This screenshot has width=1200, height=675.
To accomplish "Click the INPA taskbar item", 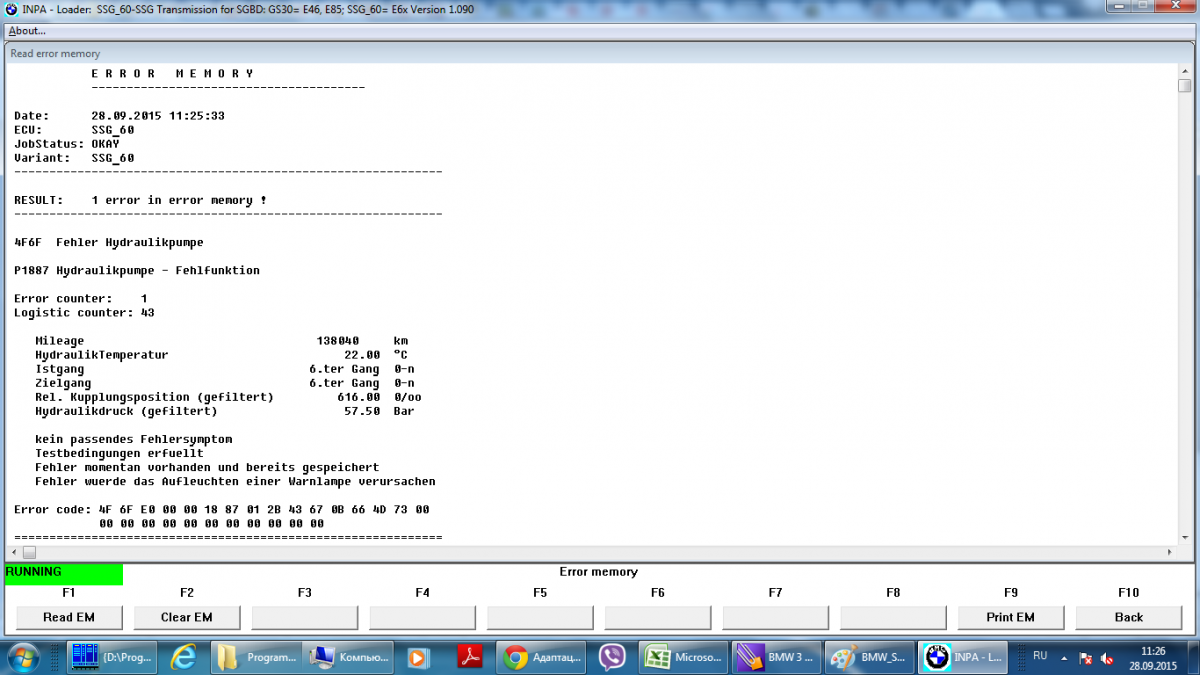I will pos(965,657).
